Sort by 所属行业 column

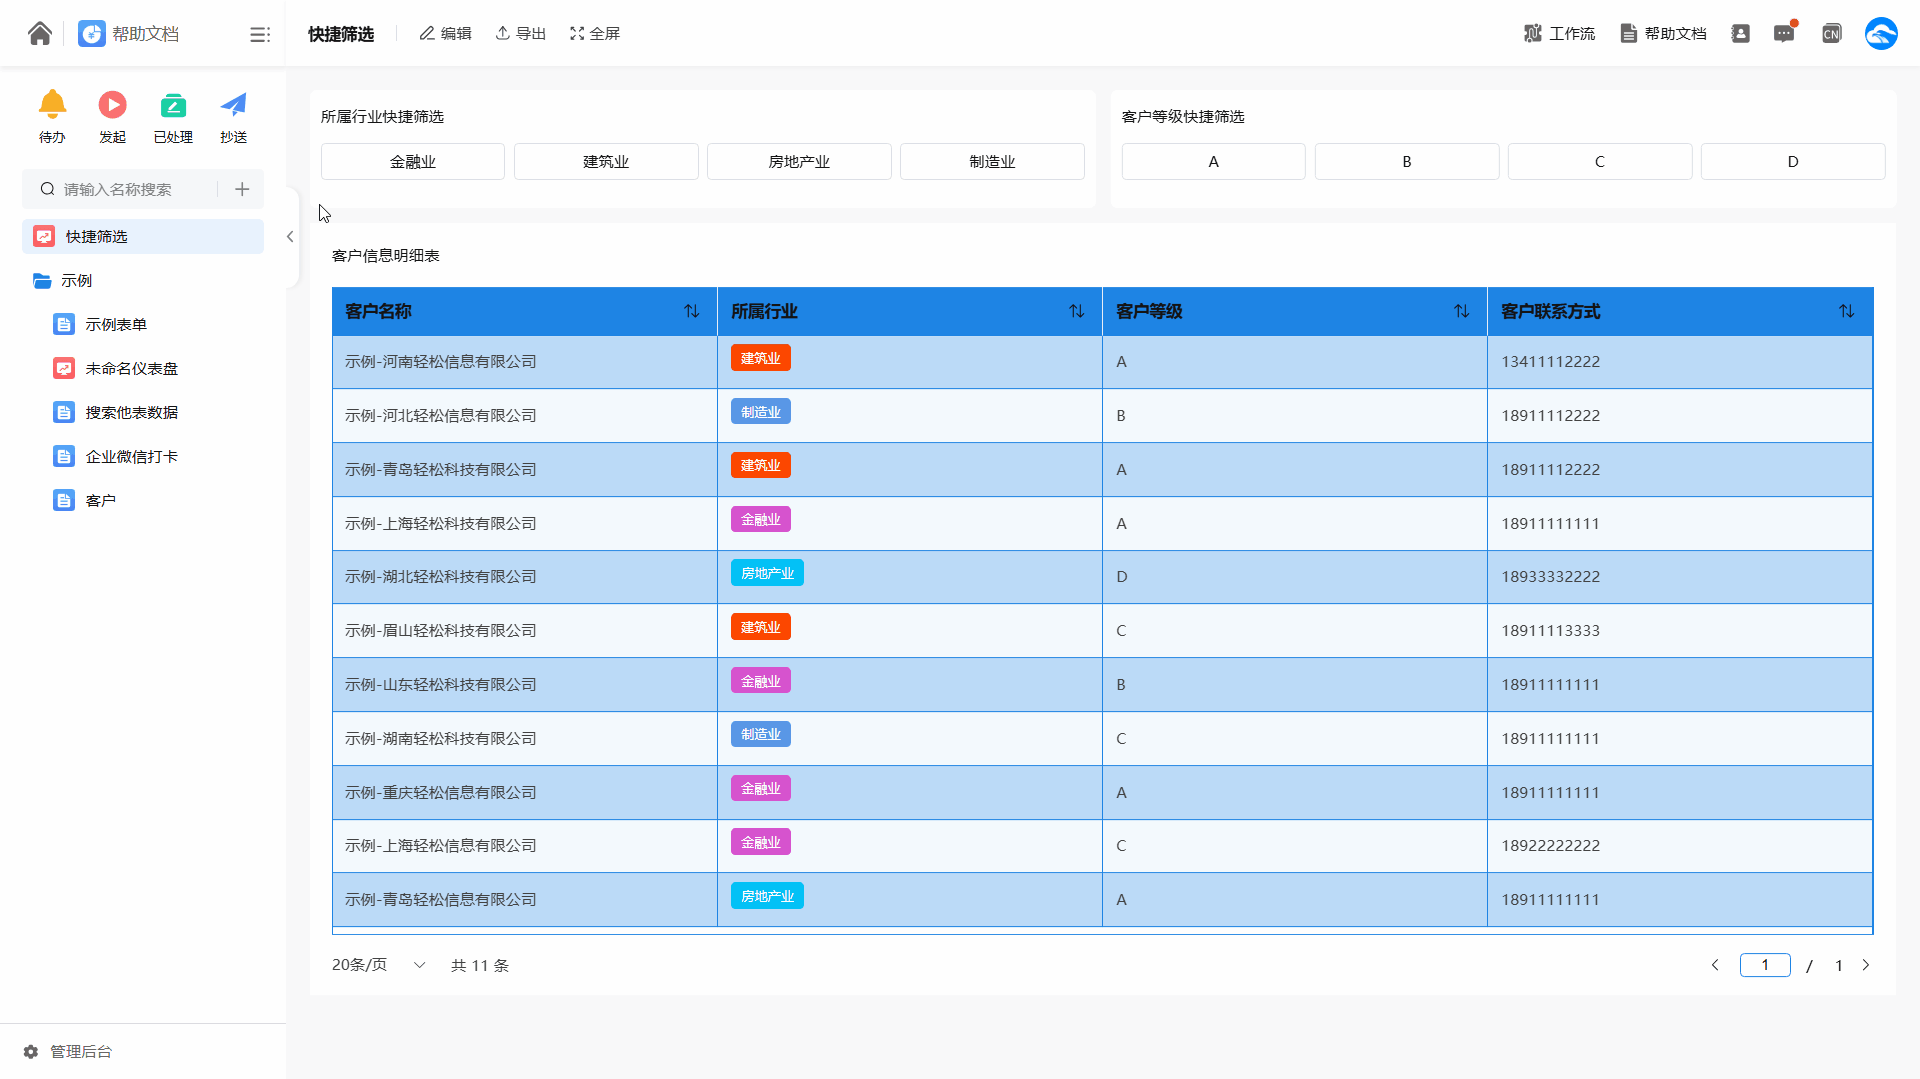point(1076,312)
